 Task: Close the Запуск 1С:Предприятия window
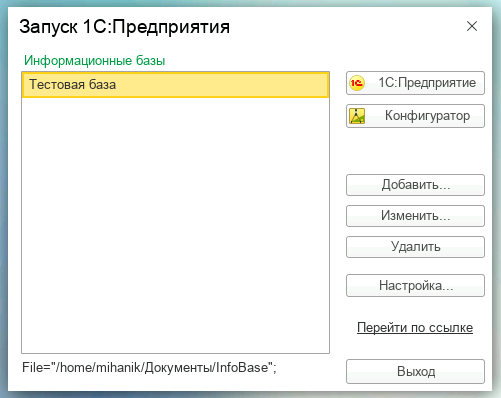point(472,26)
